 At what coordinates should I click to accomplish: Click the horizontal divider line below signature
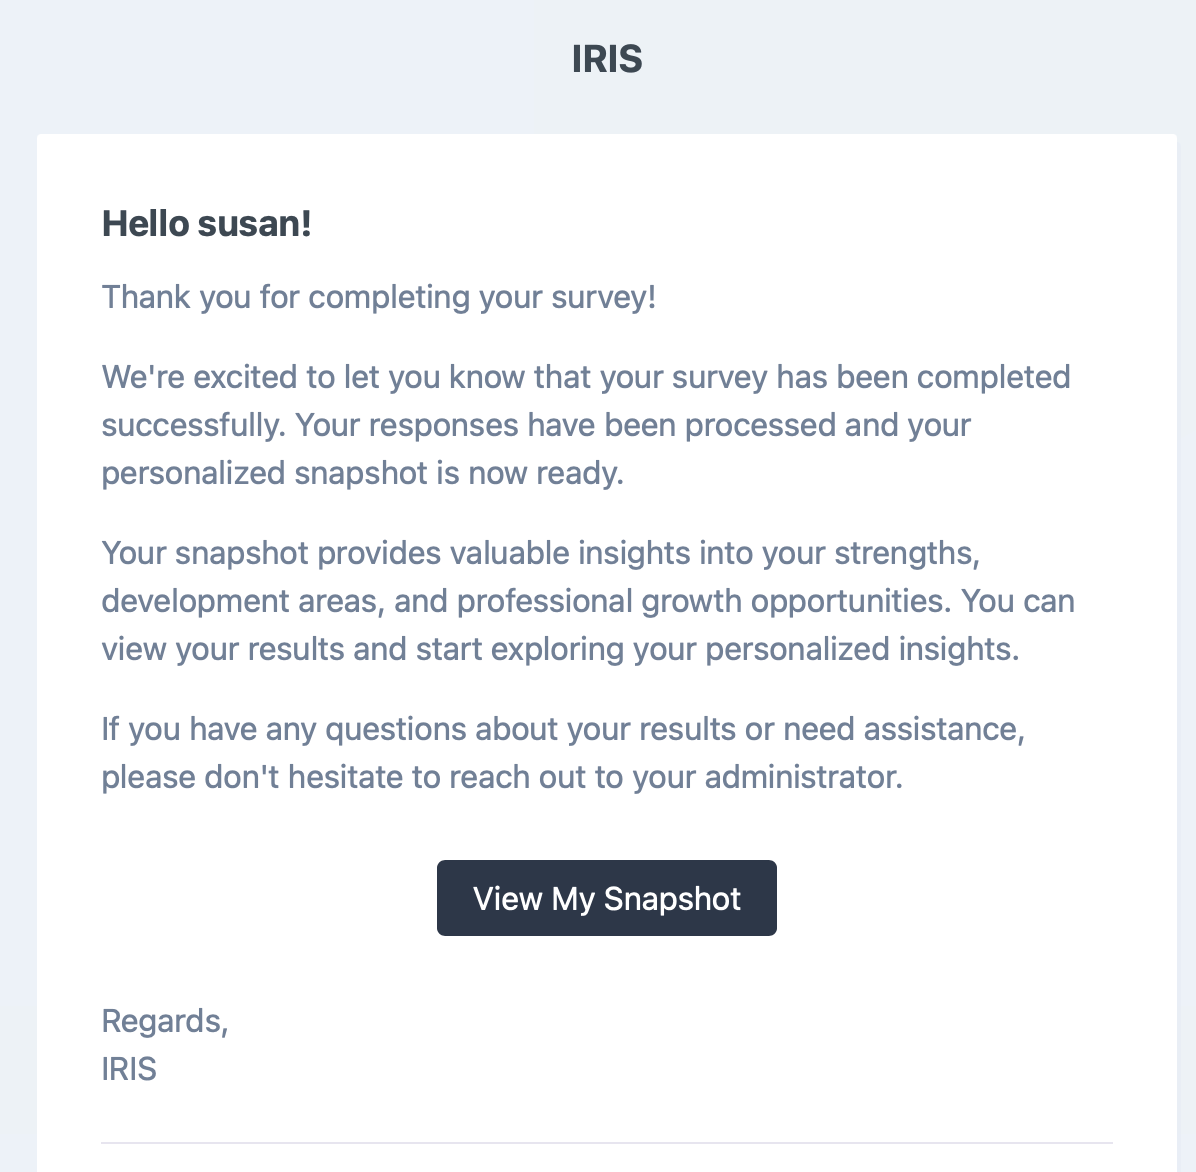(606, 1143)
